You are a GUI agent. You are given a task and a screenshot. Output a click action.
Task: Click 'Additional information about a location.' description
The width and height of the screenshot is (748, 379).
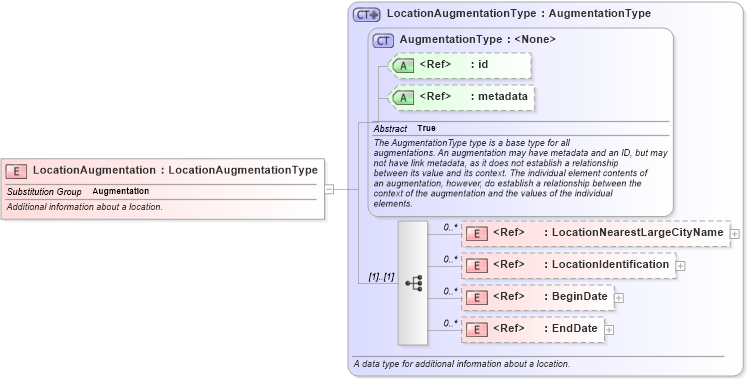pyautogui.click(x=84, y=207)
